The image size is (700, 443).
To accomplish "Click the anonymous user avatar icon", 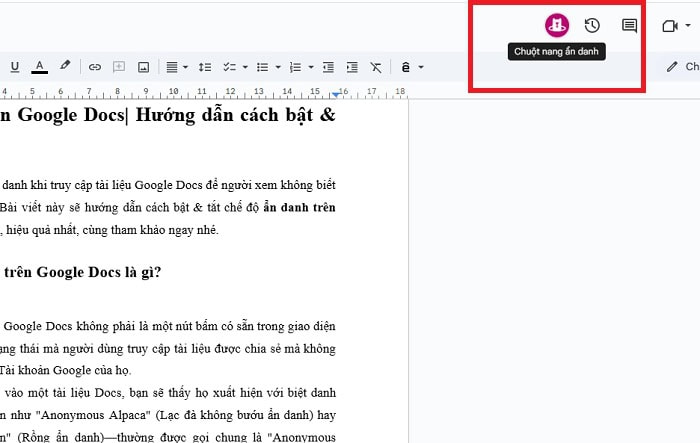I will 556,26.
